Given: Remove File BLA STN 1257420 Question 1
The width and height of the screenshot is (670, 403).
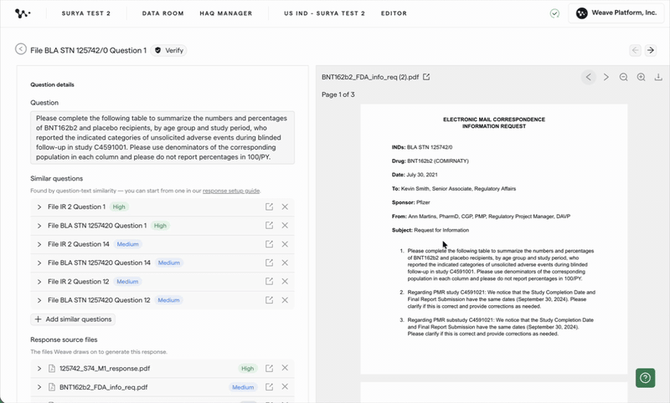Looking at the screenshot, I should [x=285, y=225].
